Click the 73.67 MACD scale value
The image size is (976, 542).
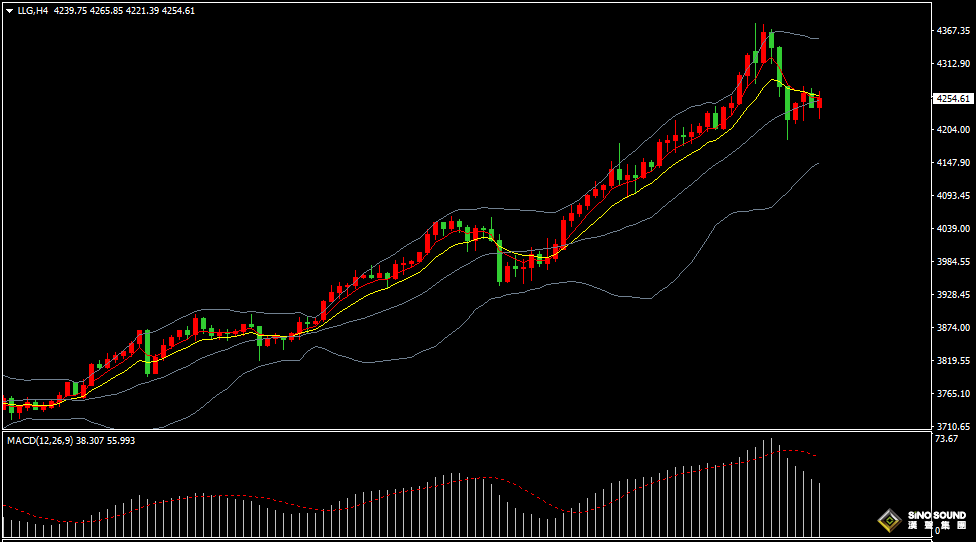[946, 439]
